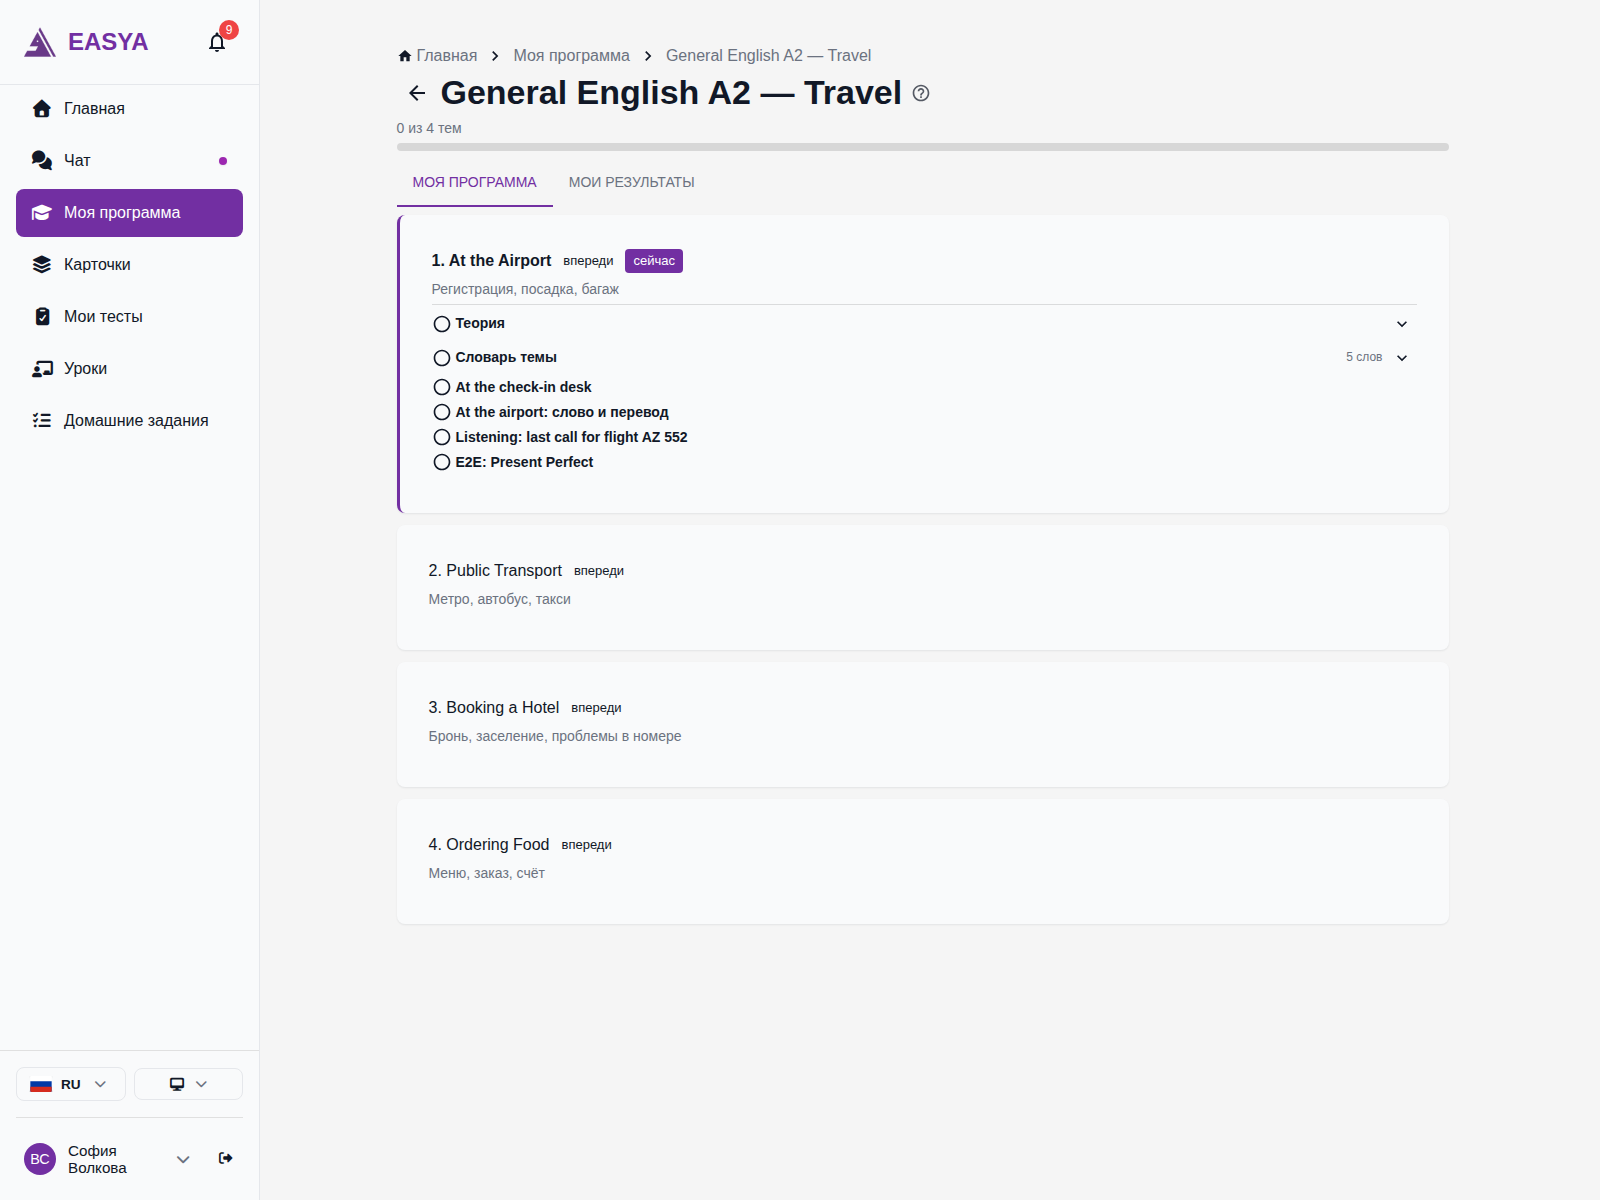
Task: Expand the Словарь темы chevron
Action: (x=1402, y=358)
